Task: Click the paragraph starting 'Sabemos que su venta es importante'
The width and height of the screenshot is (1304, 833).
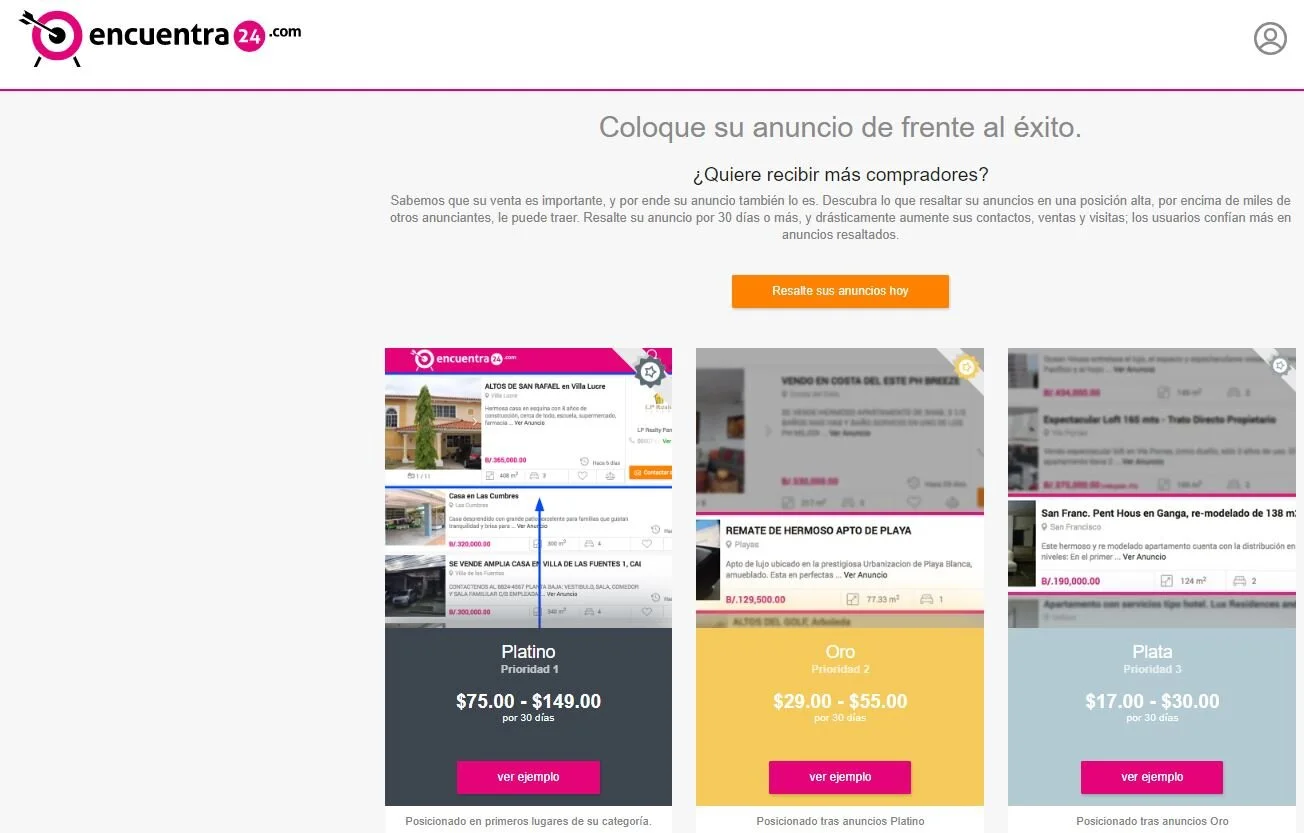Action: pyautogui.click(x=840, y=218)
